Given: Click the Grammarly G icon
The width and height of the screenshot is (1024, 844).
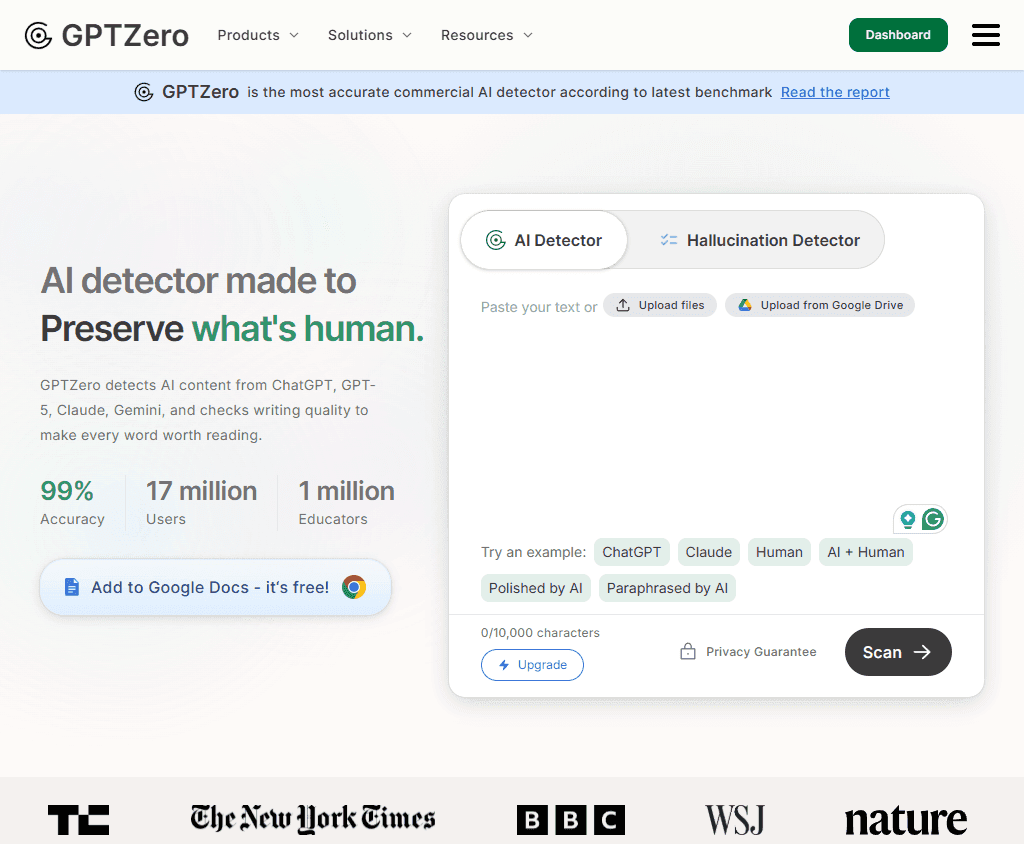Looking at the screenshot, I should click(x=933, y=519).
